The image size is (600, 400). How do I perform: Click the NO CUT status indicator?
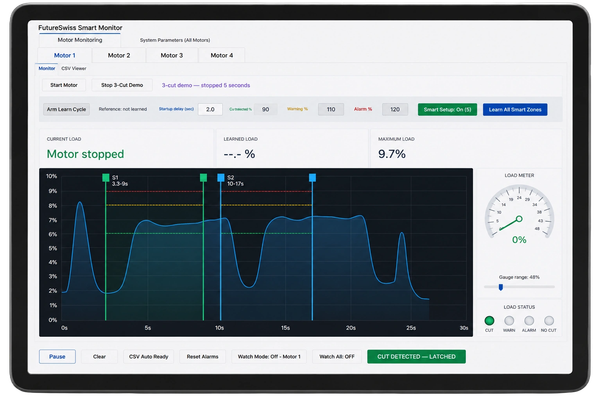click(x=549, y=320)
